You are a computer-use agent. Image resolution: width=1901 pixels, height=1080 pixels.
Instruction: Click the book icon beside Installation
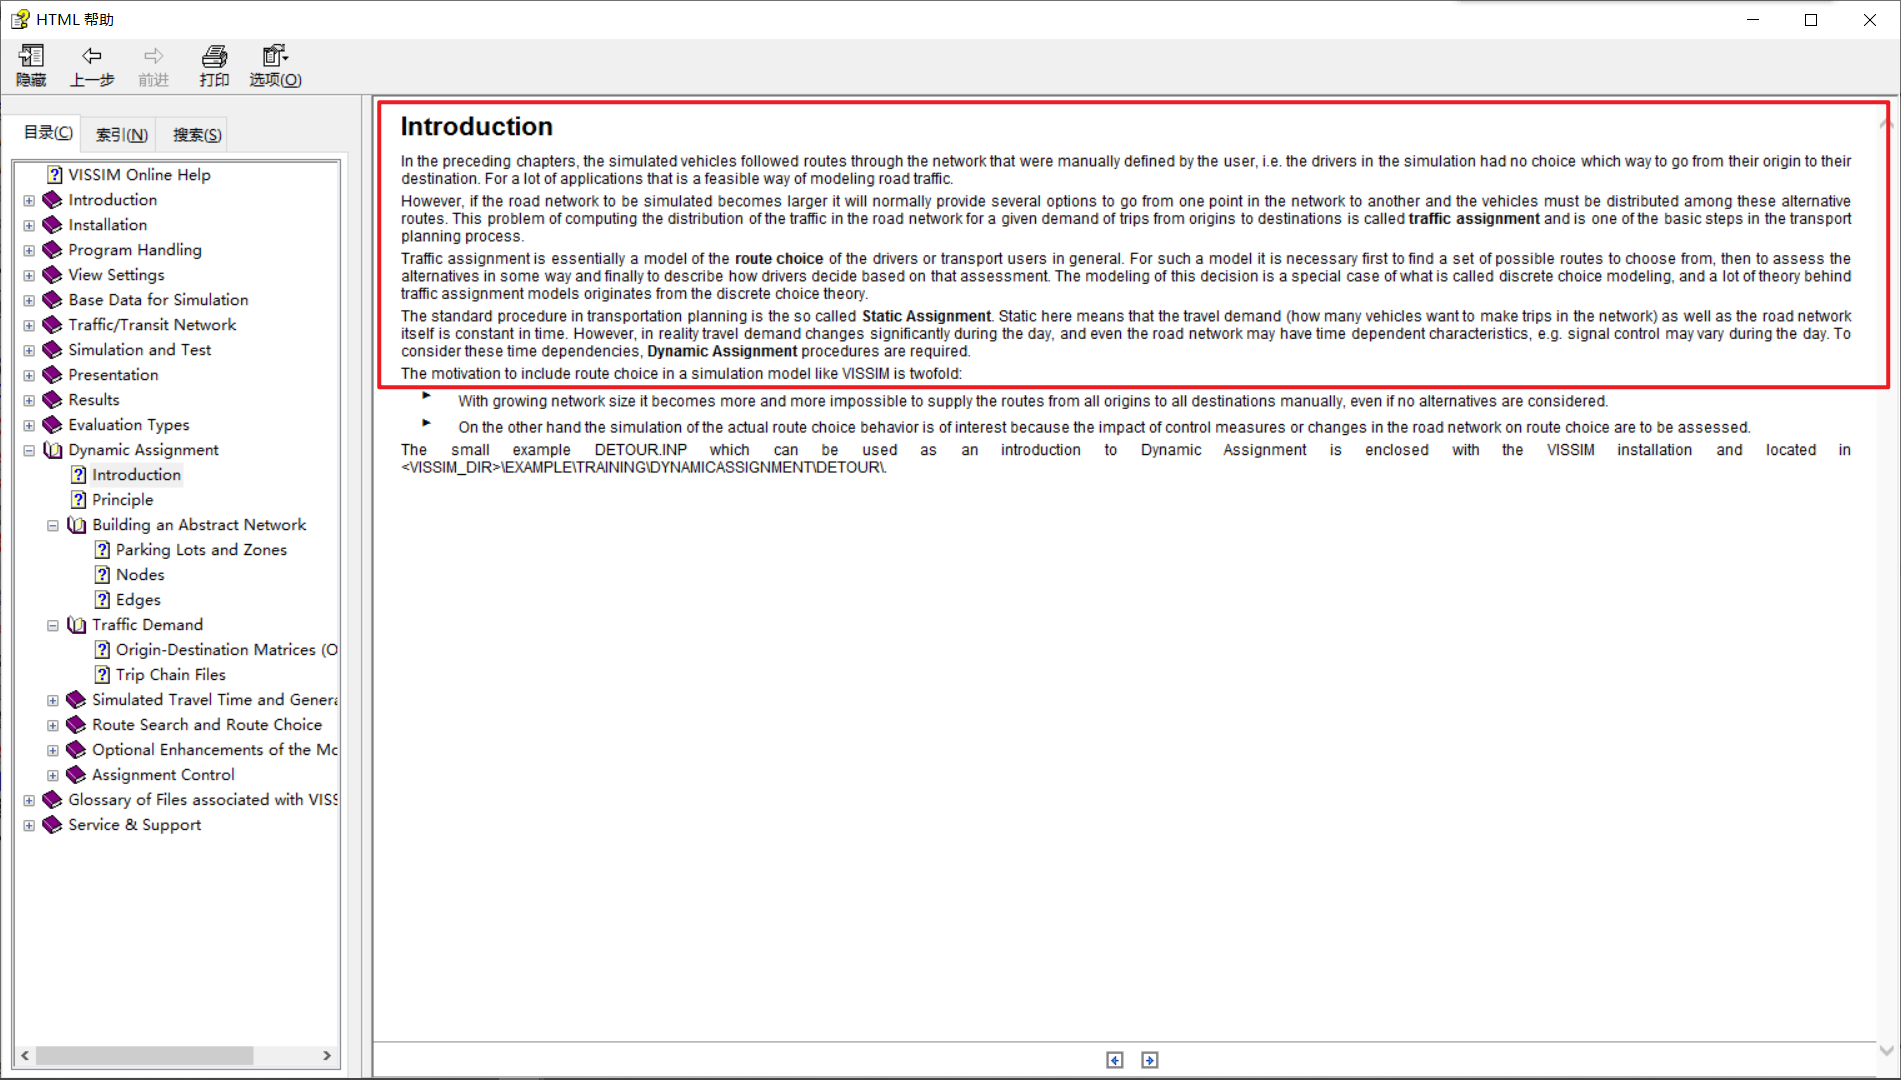(x=53, y=225)
